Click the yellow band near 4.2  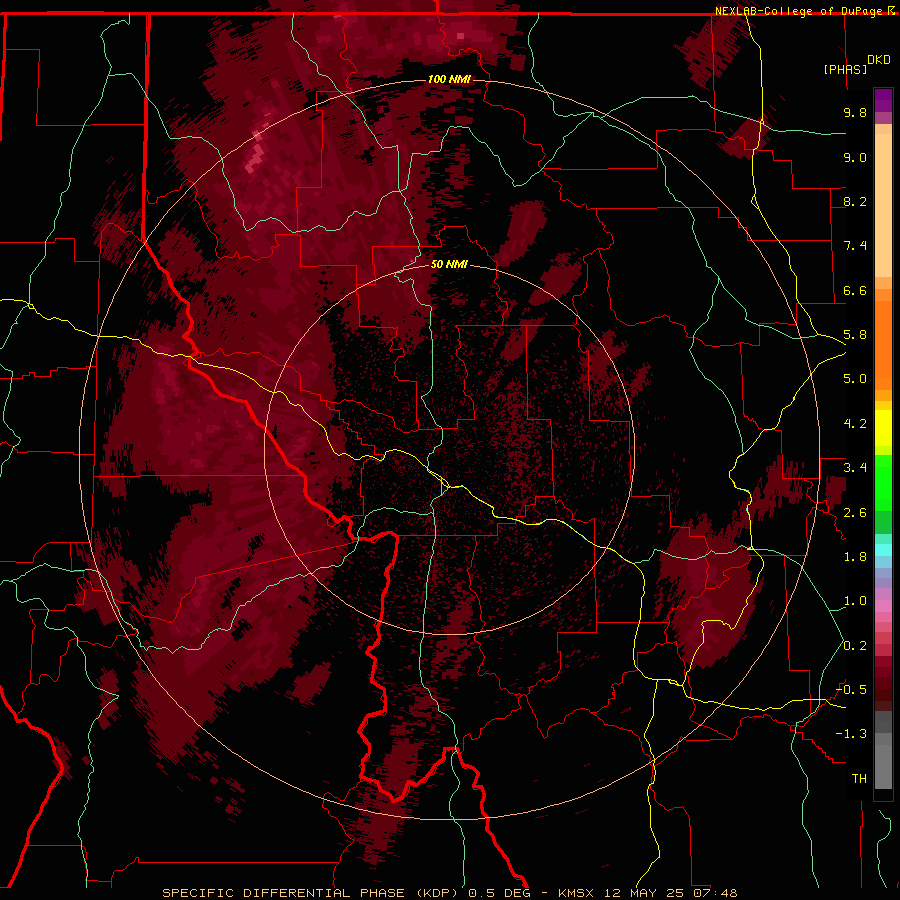pos(883,428)
